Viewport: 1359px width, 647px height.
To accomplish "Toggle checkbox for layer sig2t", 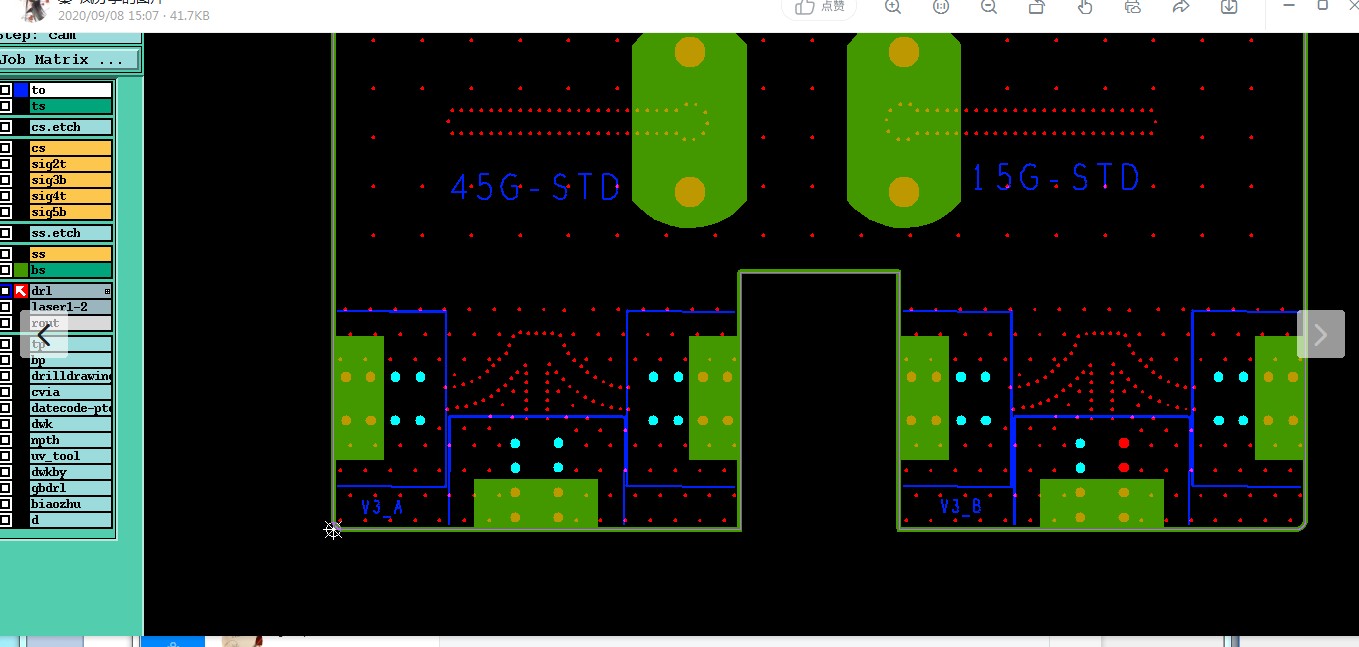I will point(5,164).
